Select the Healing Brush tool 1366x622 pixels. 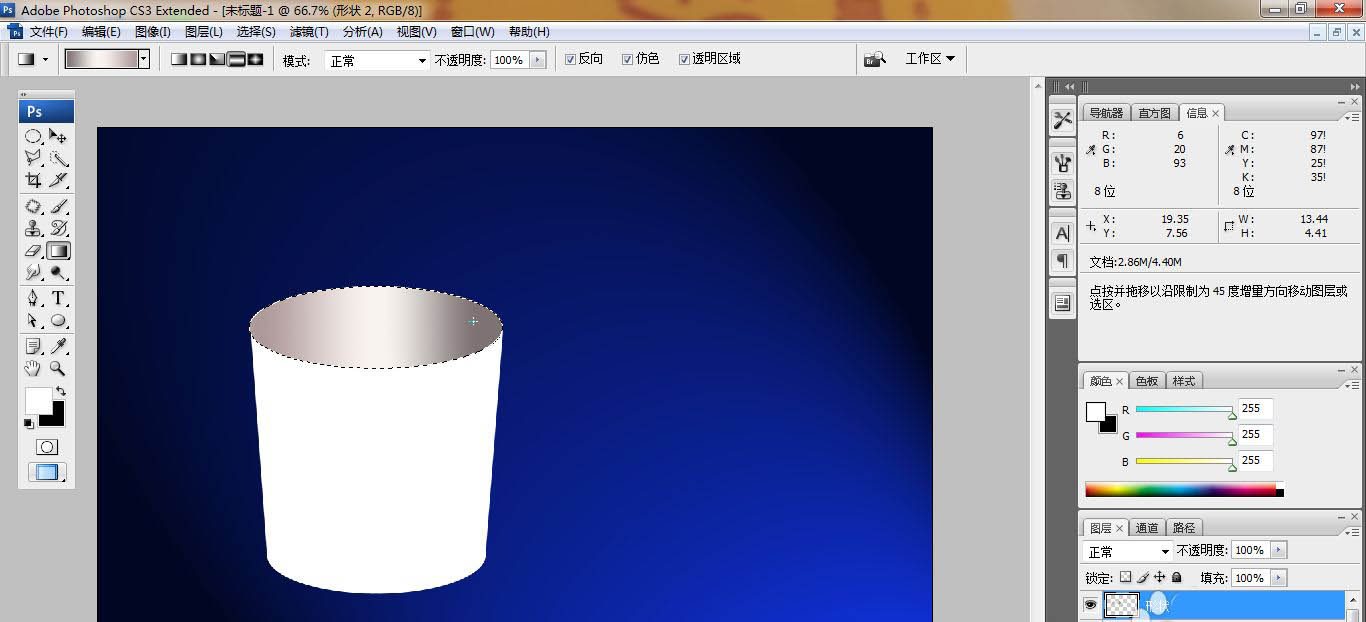pyautogui.click(x=33, y=206)
